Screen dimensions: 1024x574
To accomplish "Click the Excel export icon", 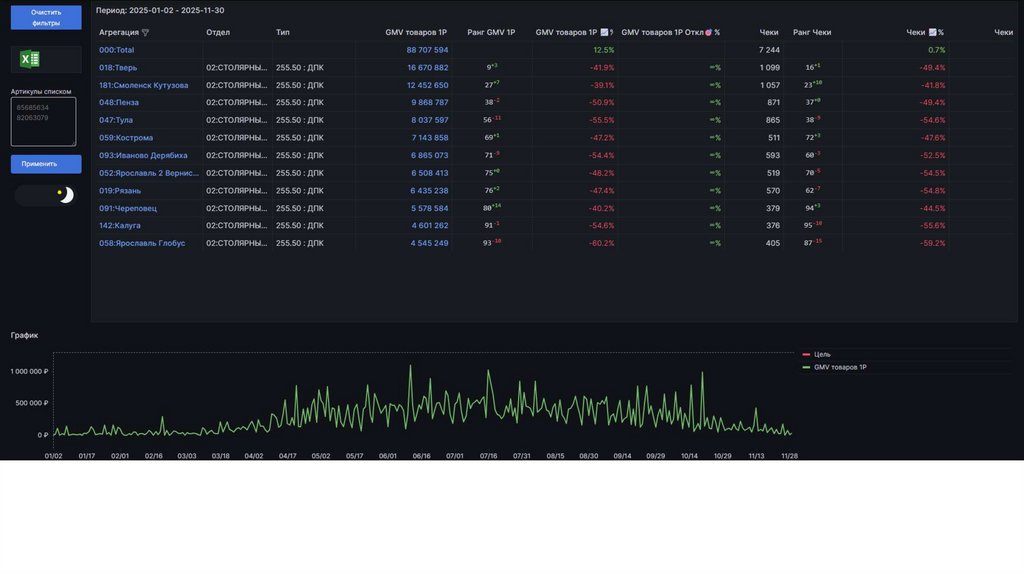I will pyautogui.click(x=31, y=60).
